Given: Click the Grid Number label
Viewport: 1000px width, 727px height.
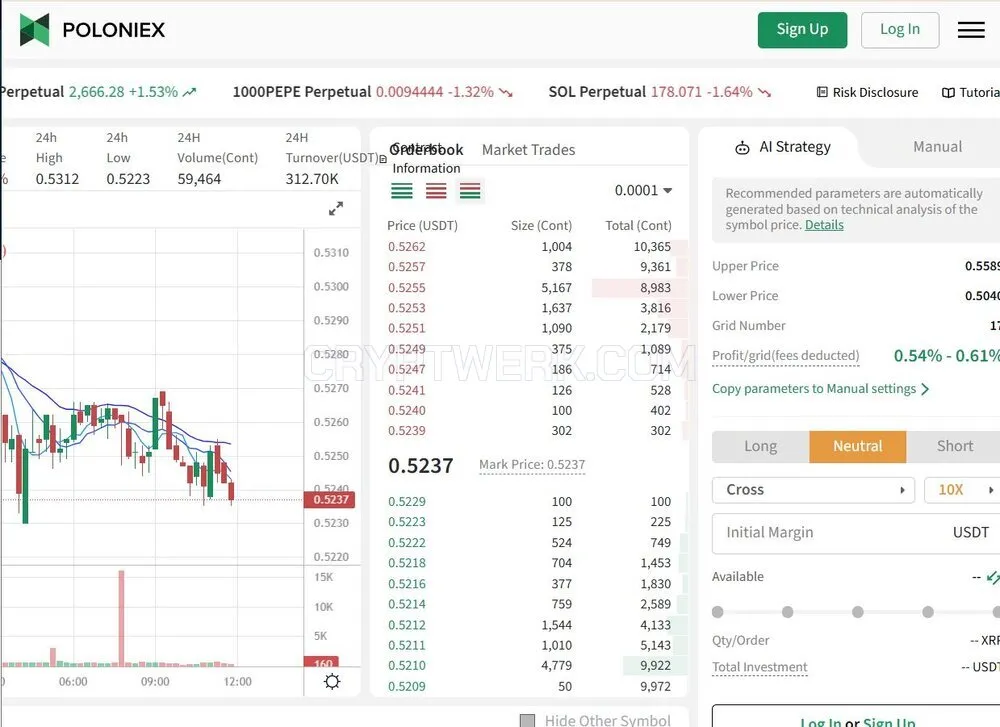Looking at the screenshot, I should pyautogui.click(x=749, y=326).
